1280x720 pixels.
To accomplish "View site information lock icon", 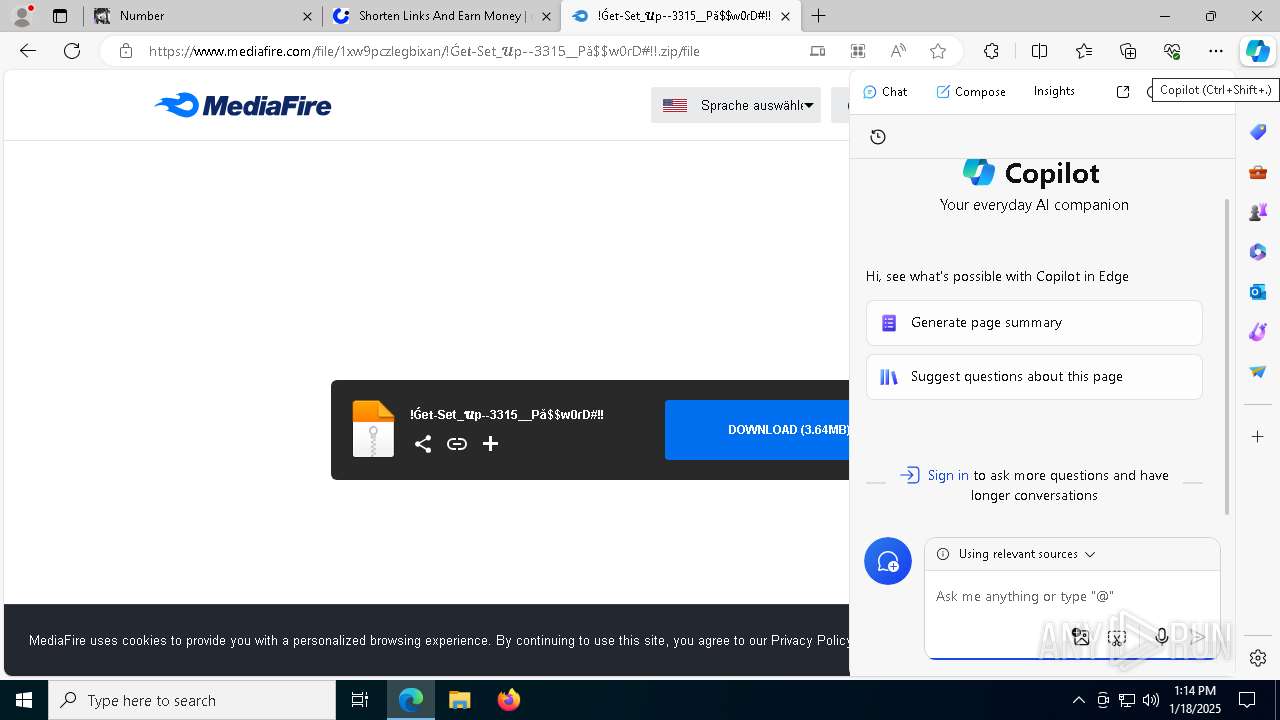I will tap(126, 51).
